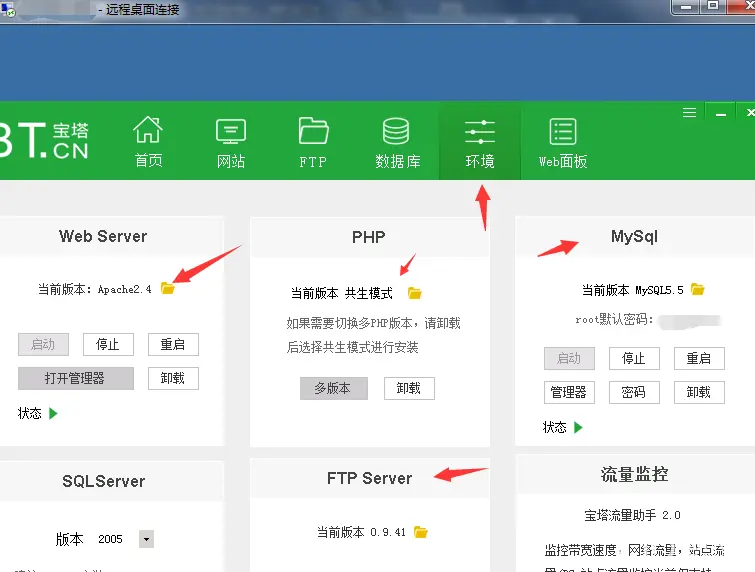
Task: Click text 当前版本 MySQL5.5
Action: [x=633, y=290]
